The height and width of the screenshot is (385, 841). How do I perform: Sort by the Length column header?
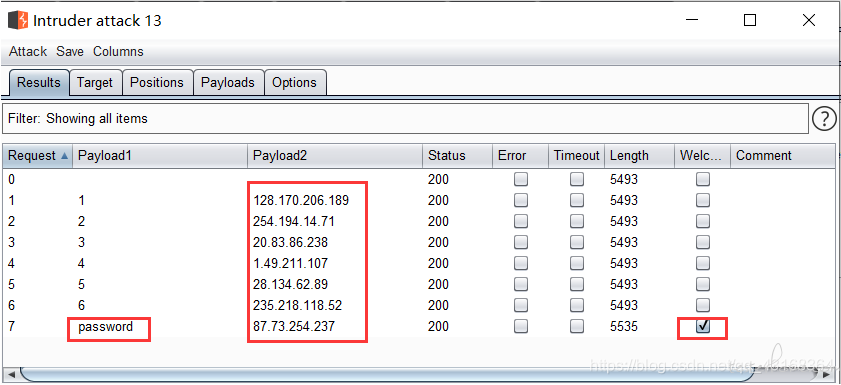(x=639, y=156)
